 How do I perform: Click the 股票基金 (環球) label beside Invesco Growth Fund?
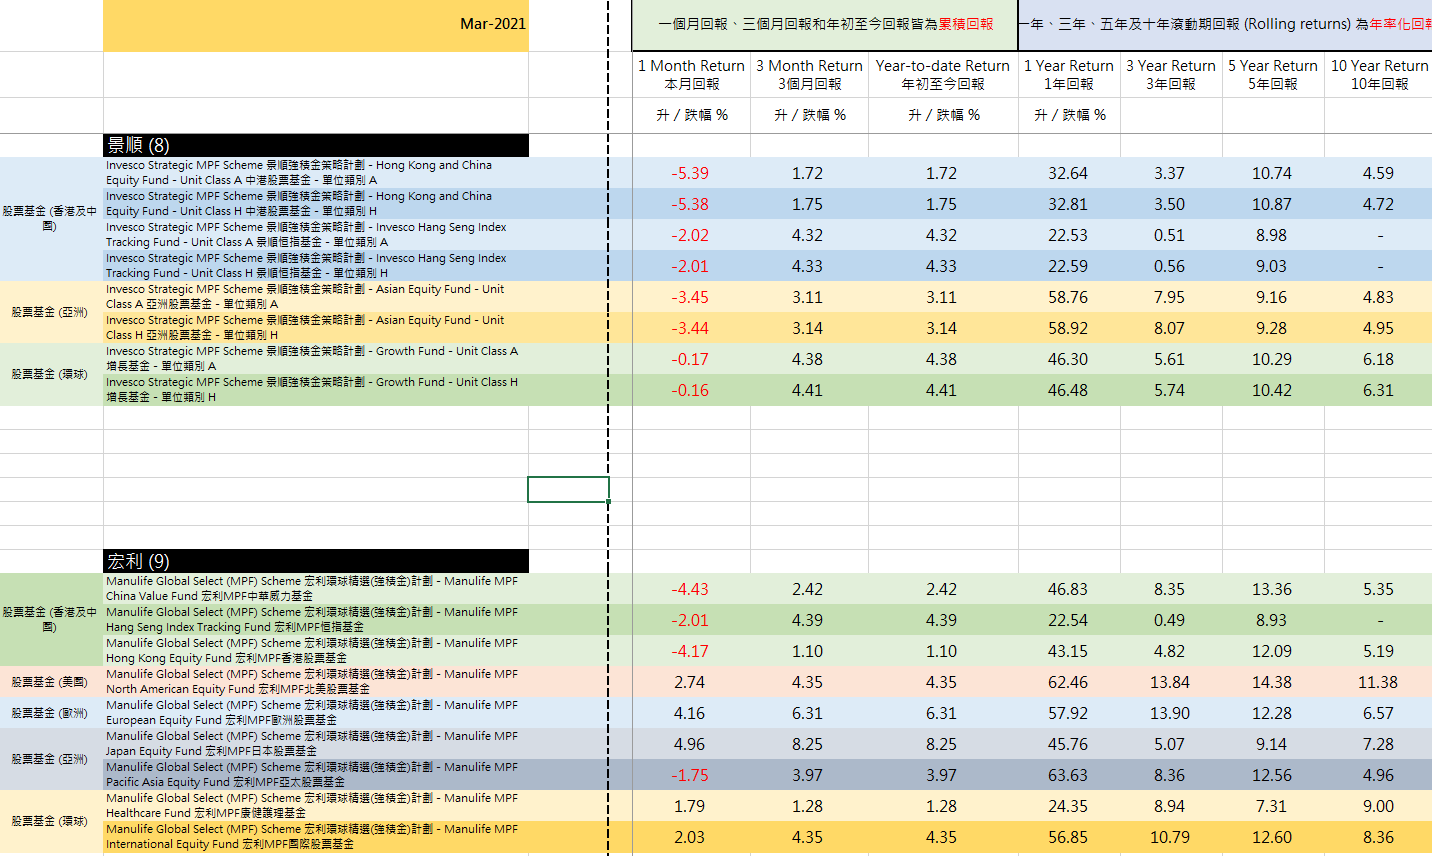click(x=50, y=374)
